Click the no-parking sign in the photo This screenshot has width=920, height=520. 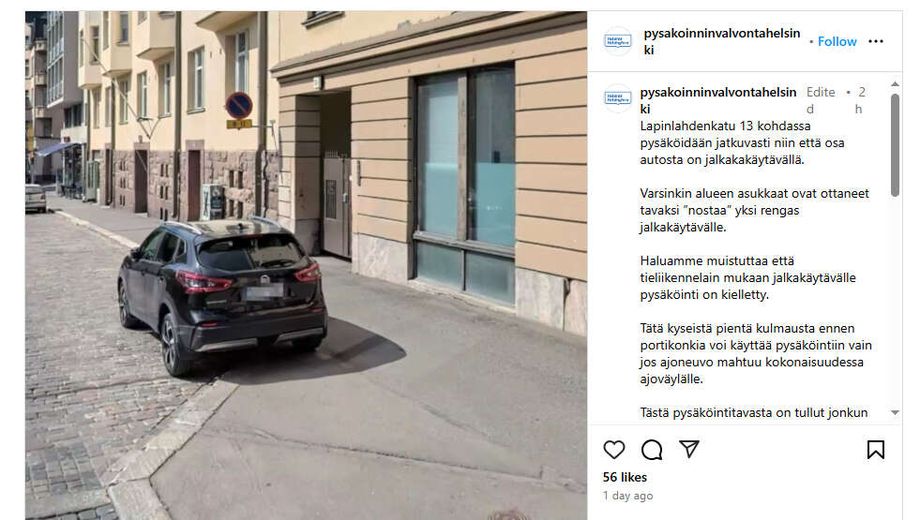pyautogui.click(x=239, y=106)
